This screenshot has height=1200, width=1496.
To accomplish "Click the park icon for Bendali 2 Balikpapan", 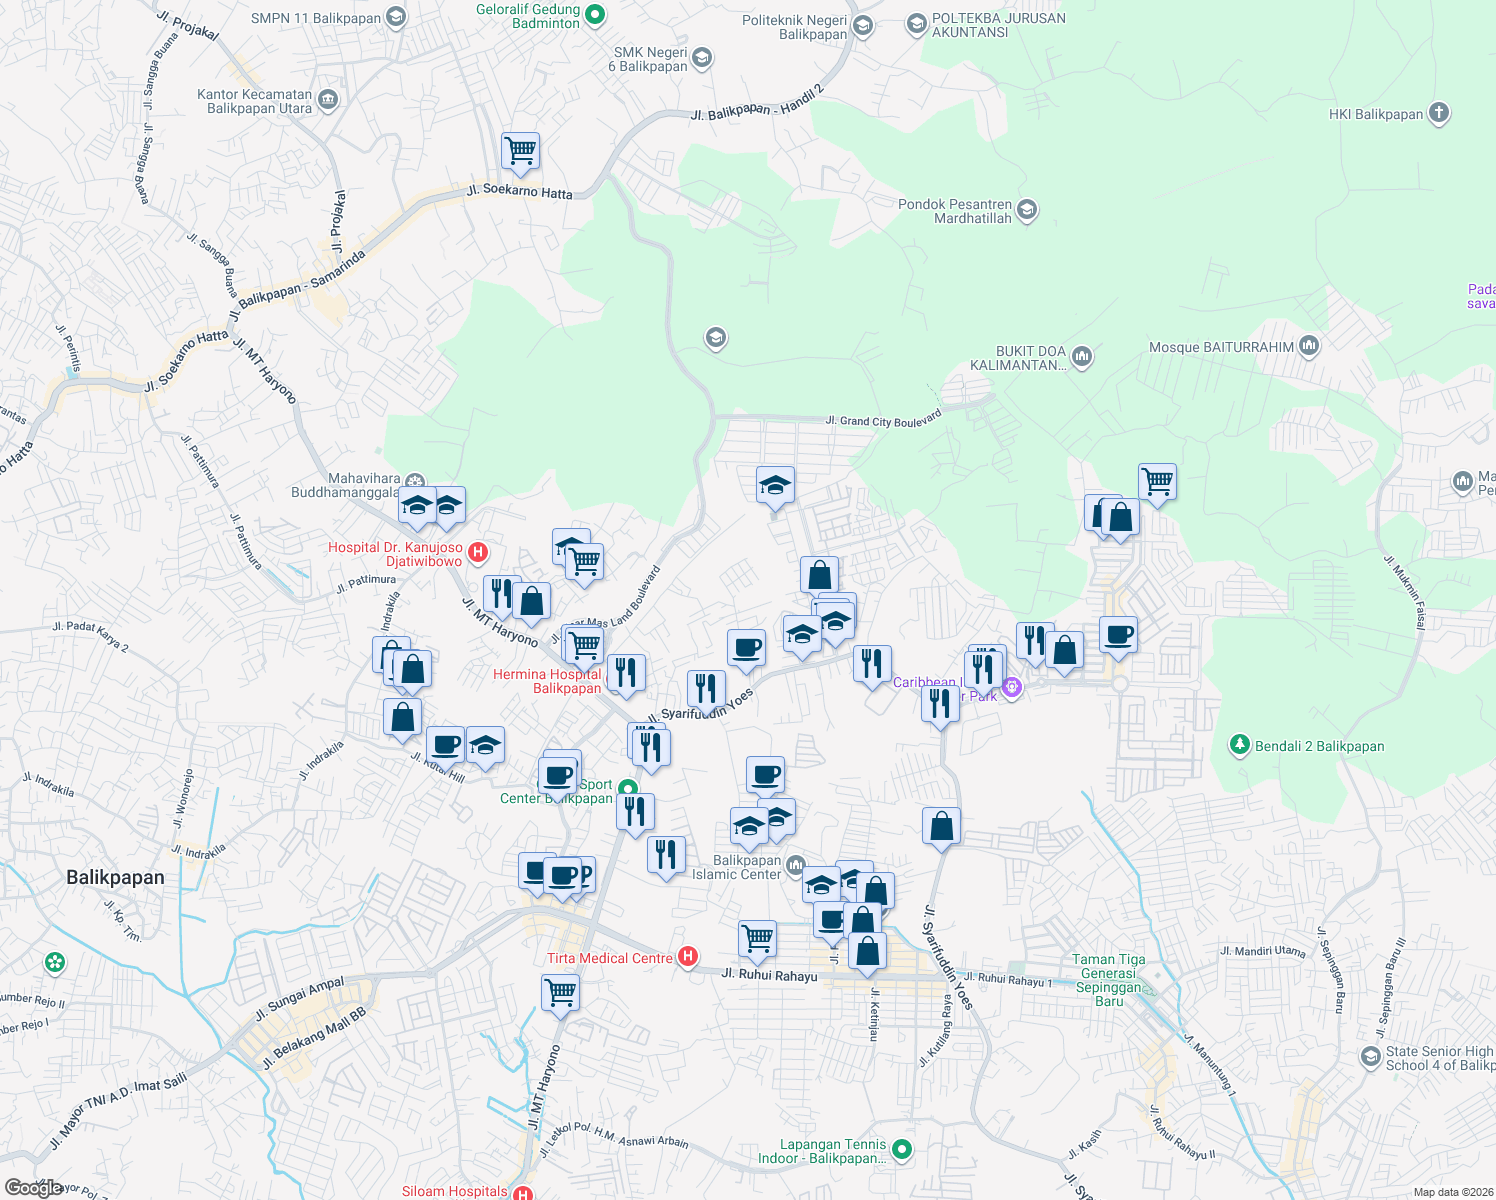I will (1239, 744).
